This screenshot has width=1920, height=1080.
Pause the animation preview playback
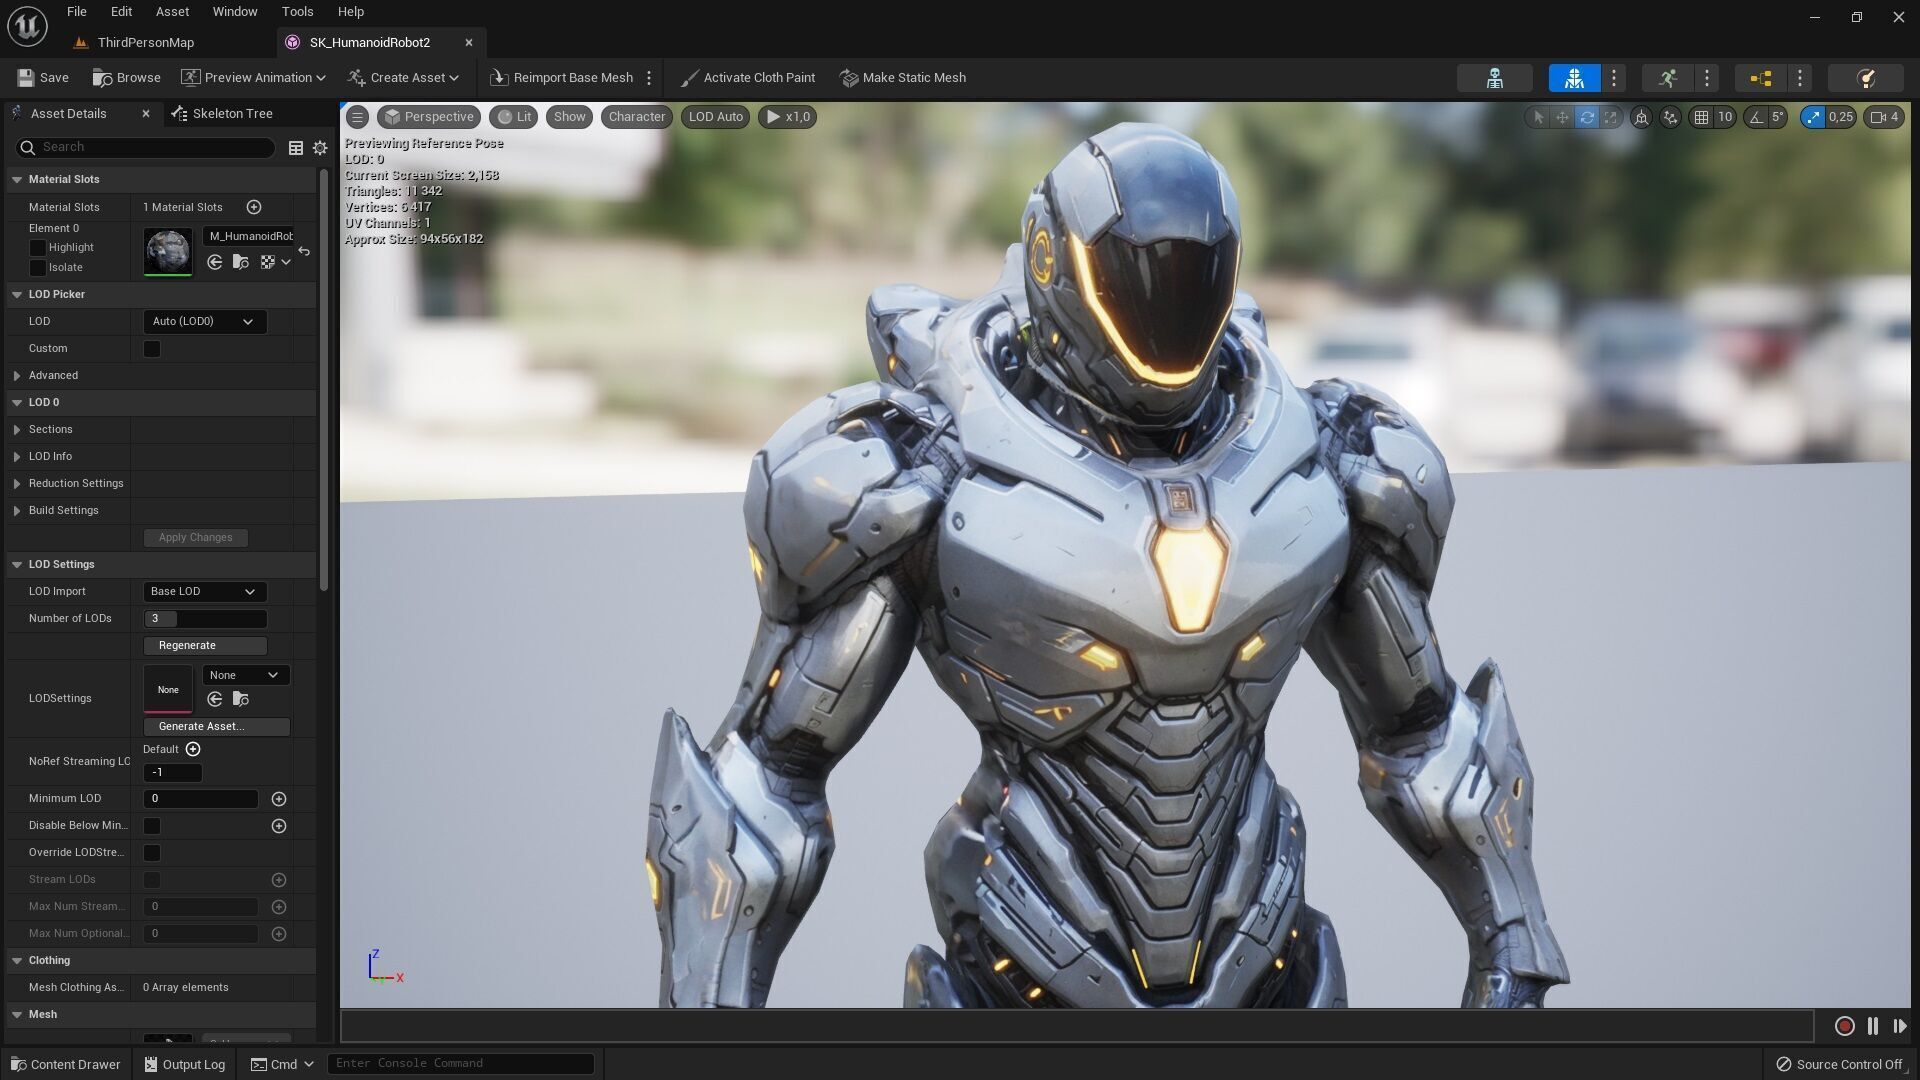[x=1873, y=1026]
